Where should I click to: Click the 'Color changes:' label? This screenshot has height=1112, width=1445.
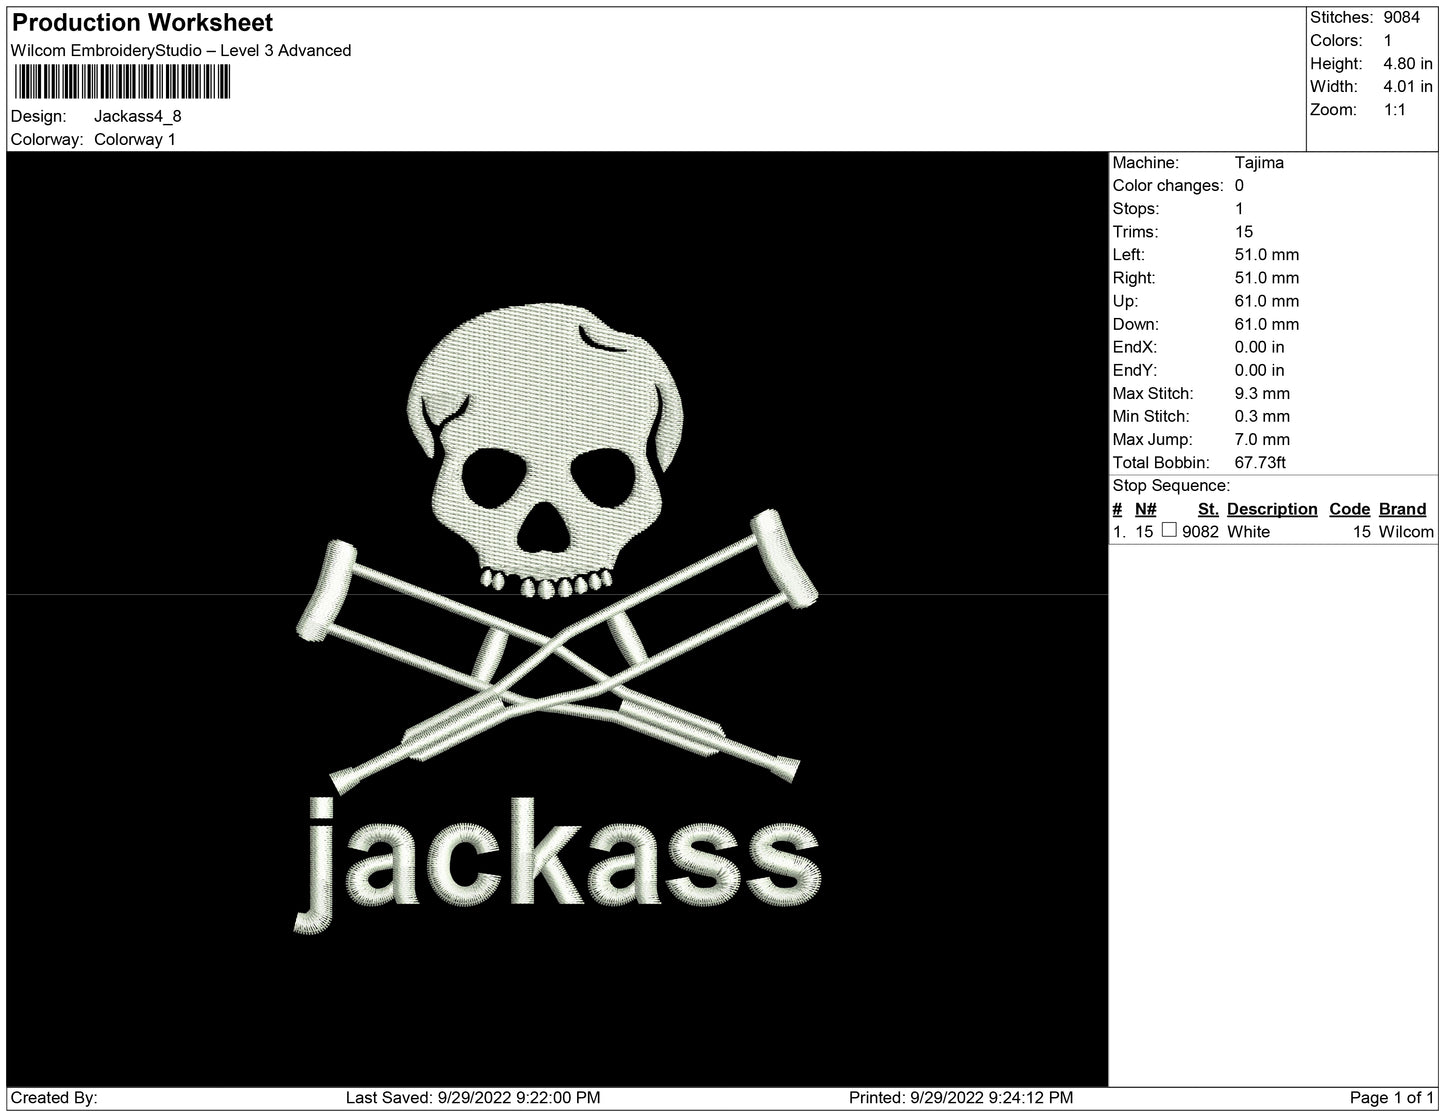click(x=1168, y=185)
